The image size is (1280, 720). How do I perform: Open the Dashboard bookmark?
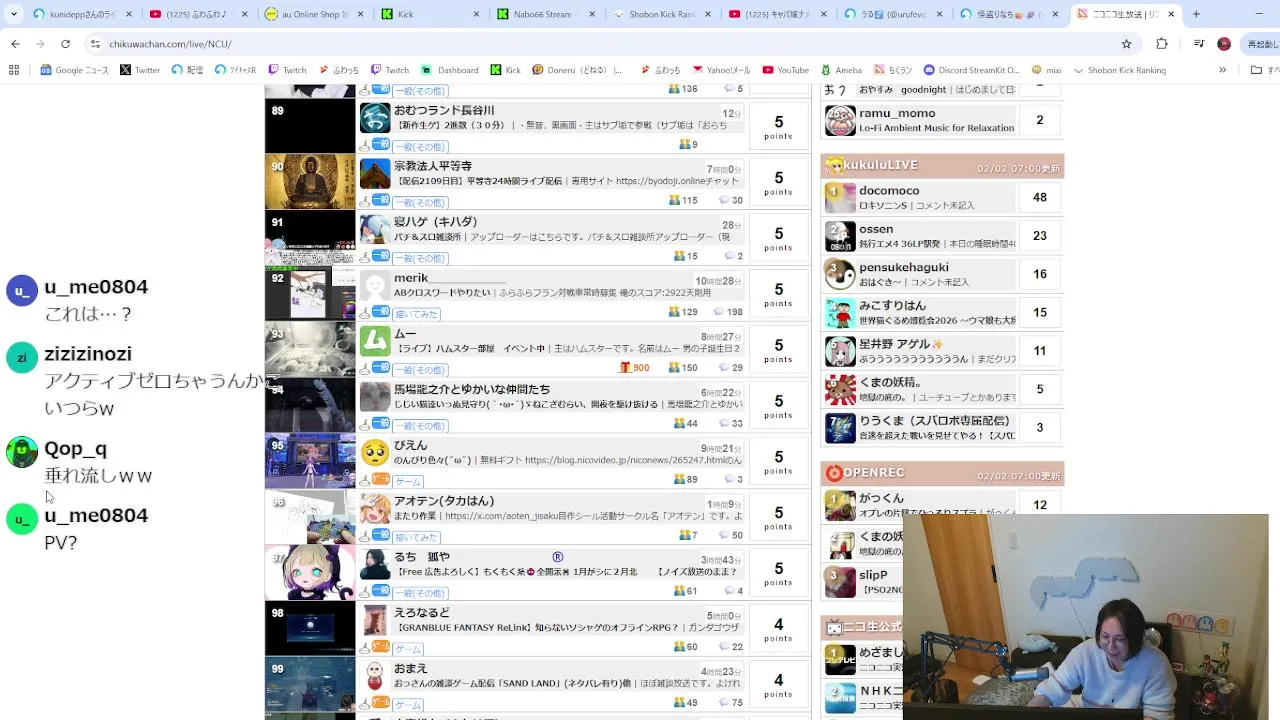click(450, 70)
